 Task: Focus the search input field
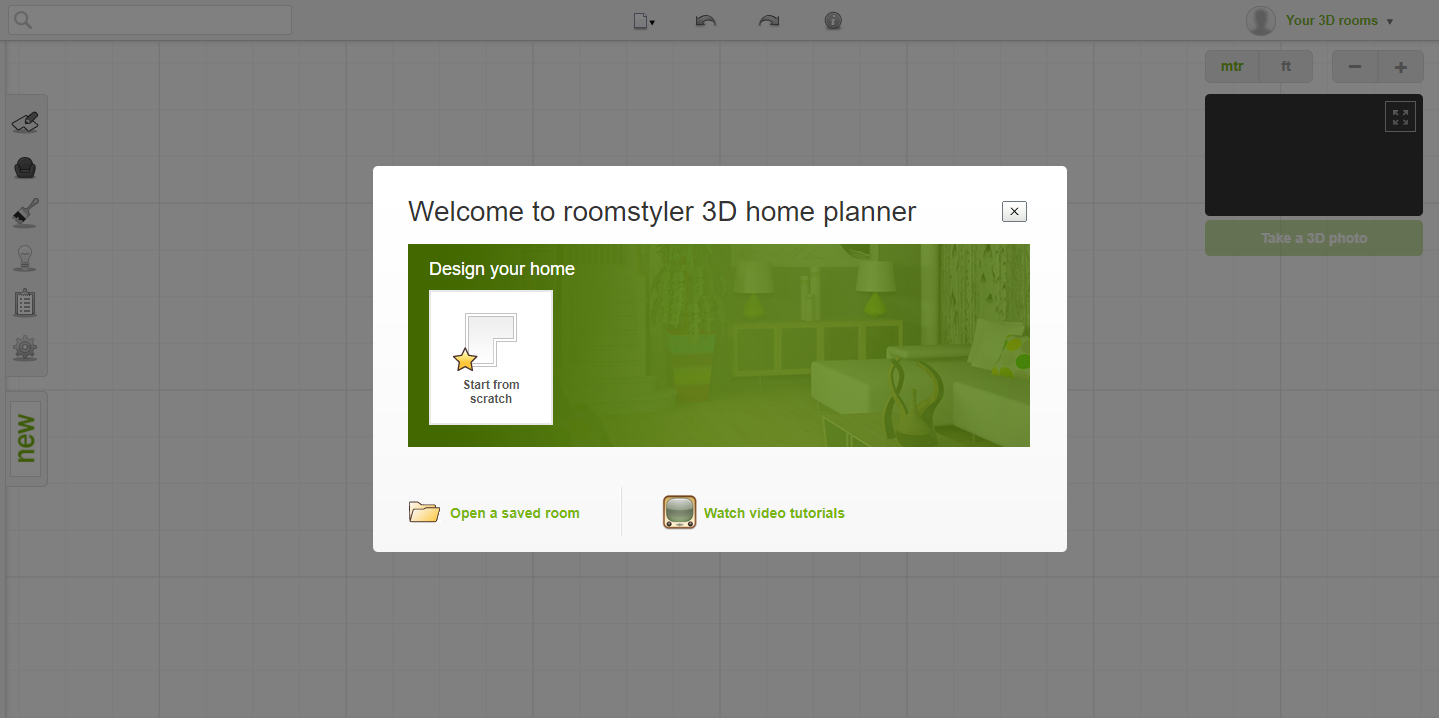(150, 20)
